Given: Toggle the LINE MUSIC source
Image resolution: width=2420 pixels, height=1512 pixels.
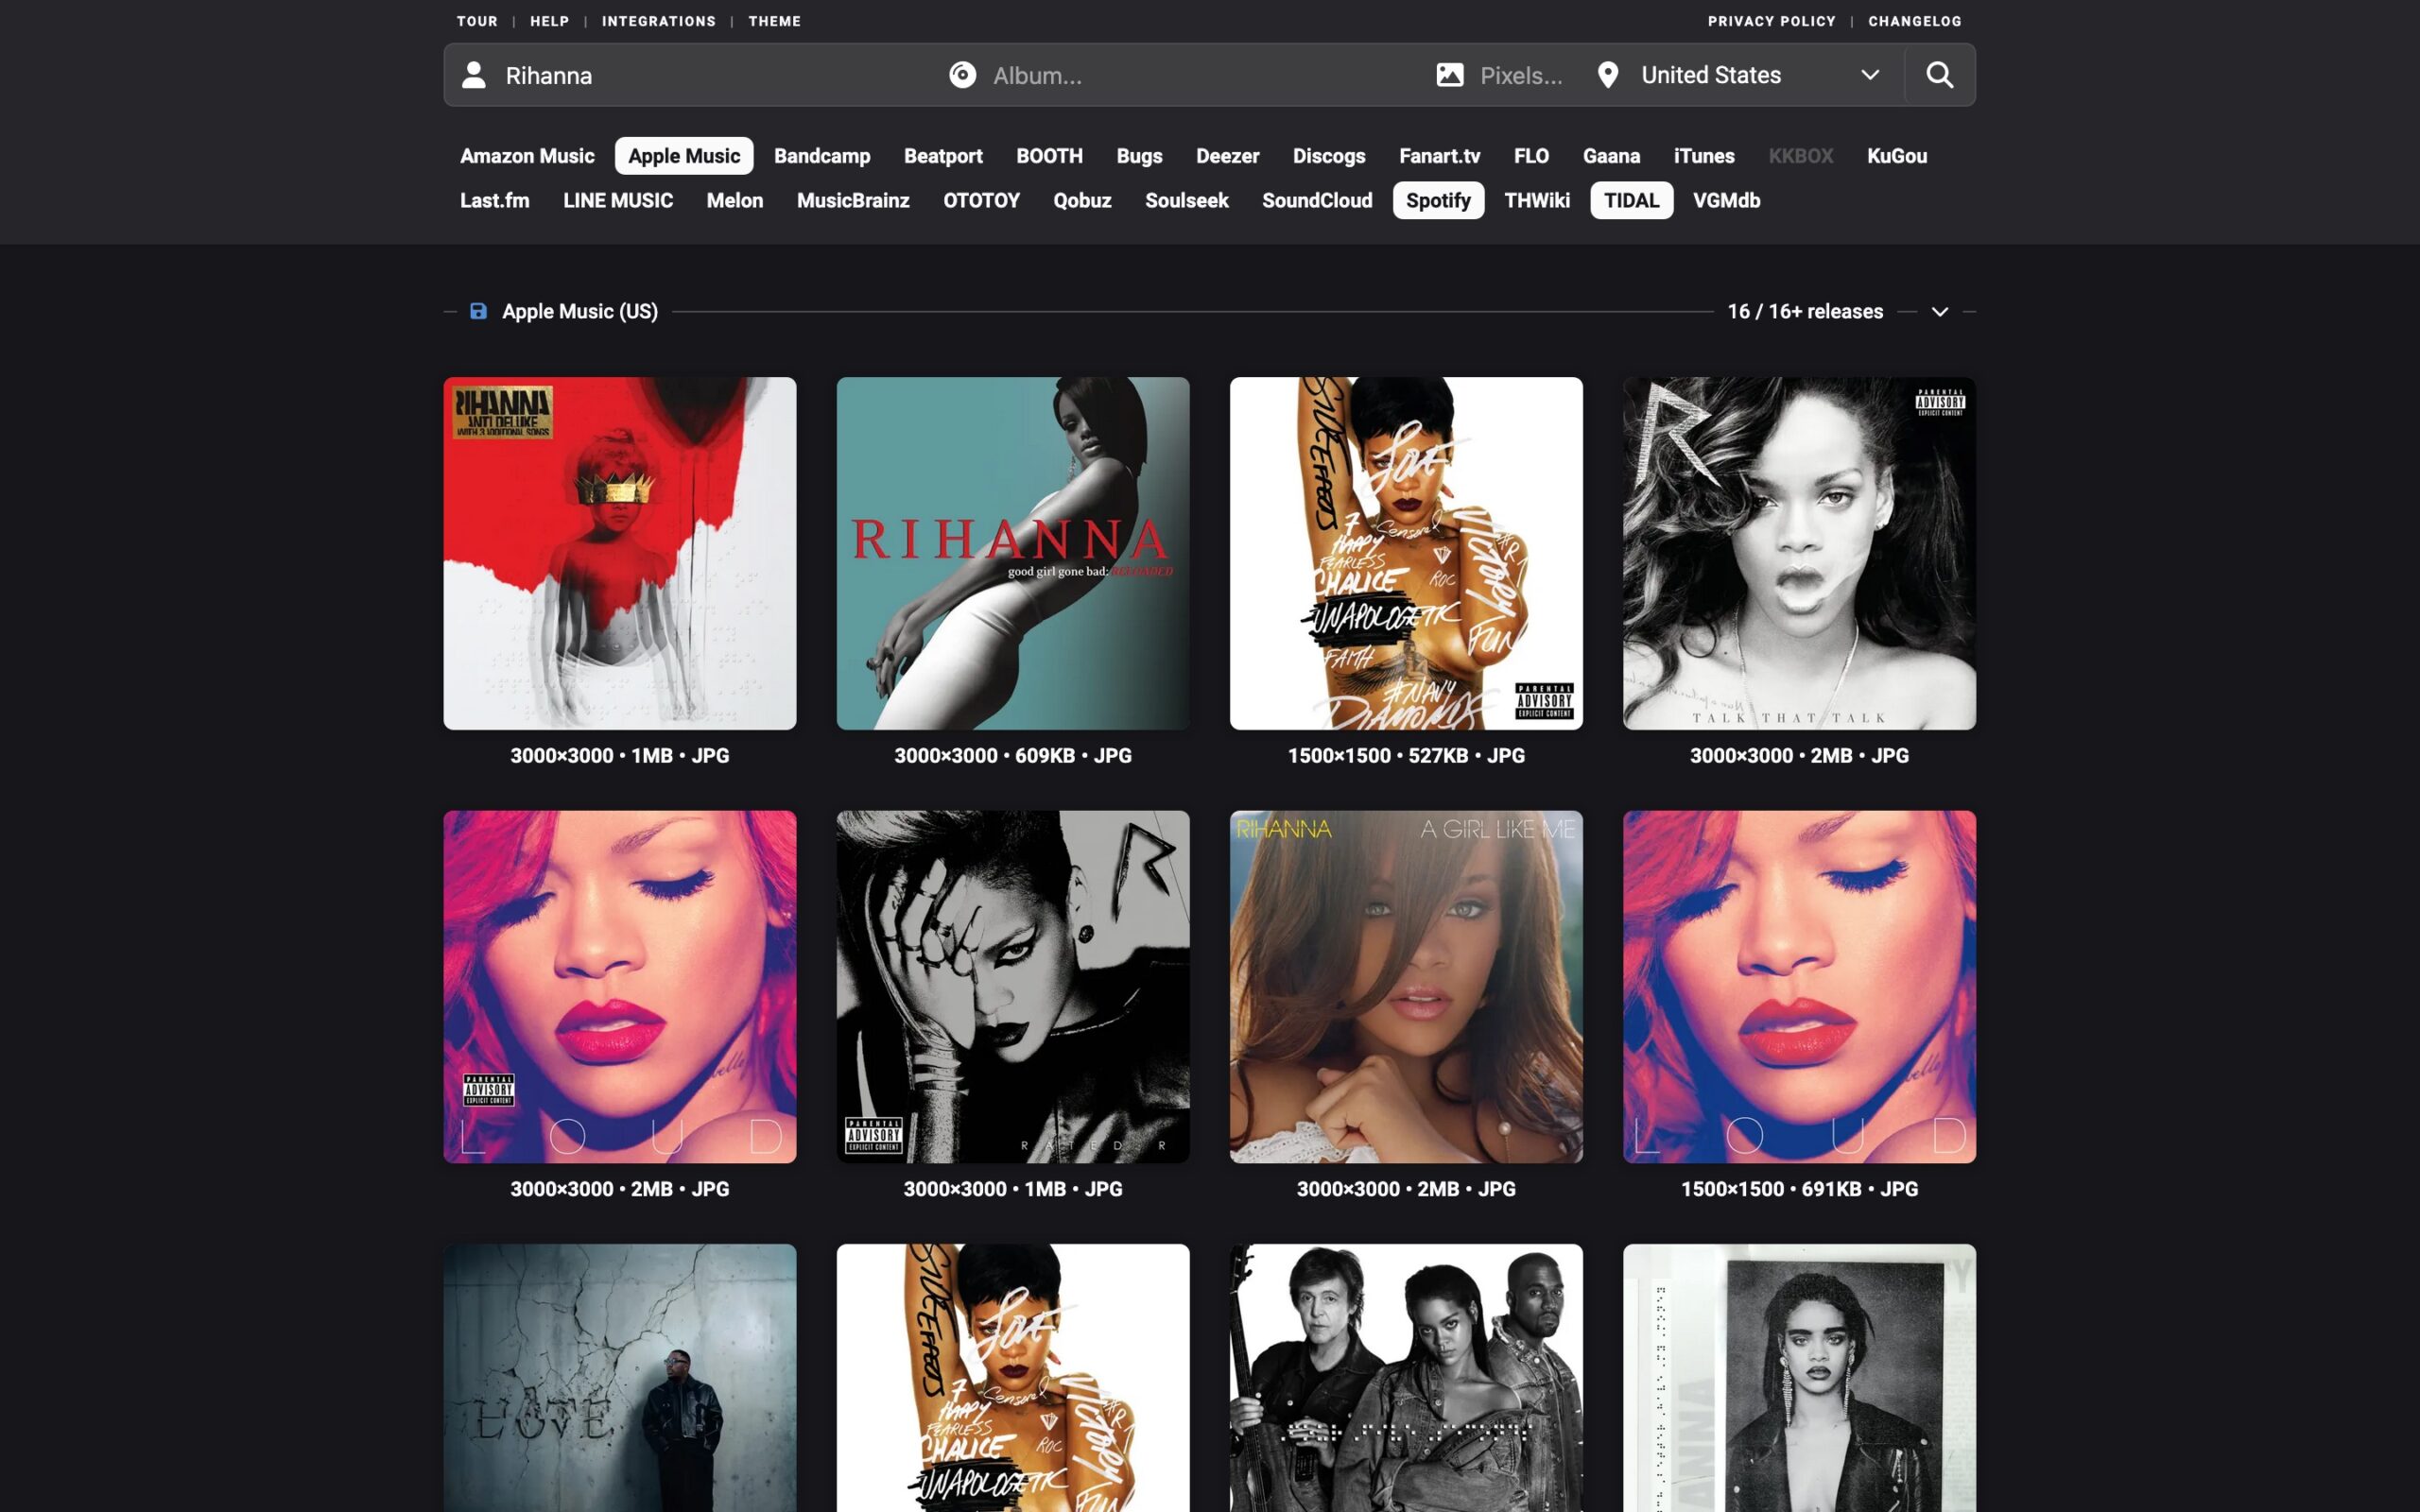Looking at the screenshot, I should [618, 200].
